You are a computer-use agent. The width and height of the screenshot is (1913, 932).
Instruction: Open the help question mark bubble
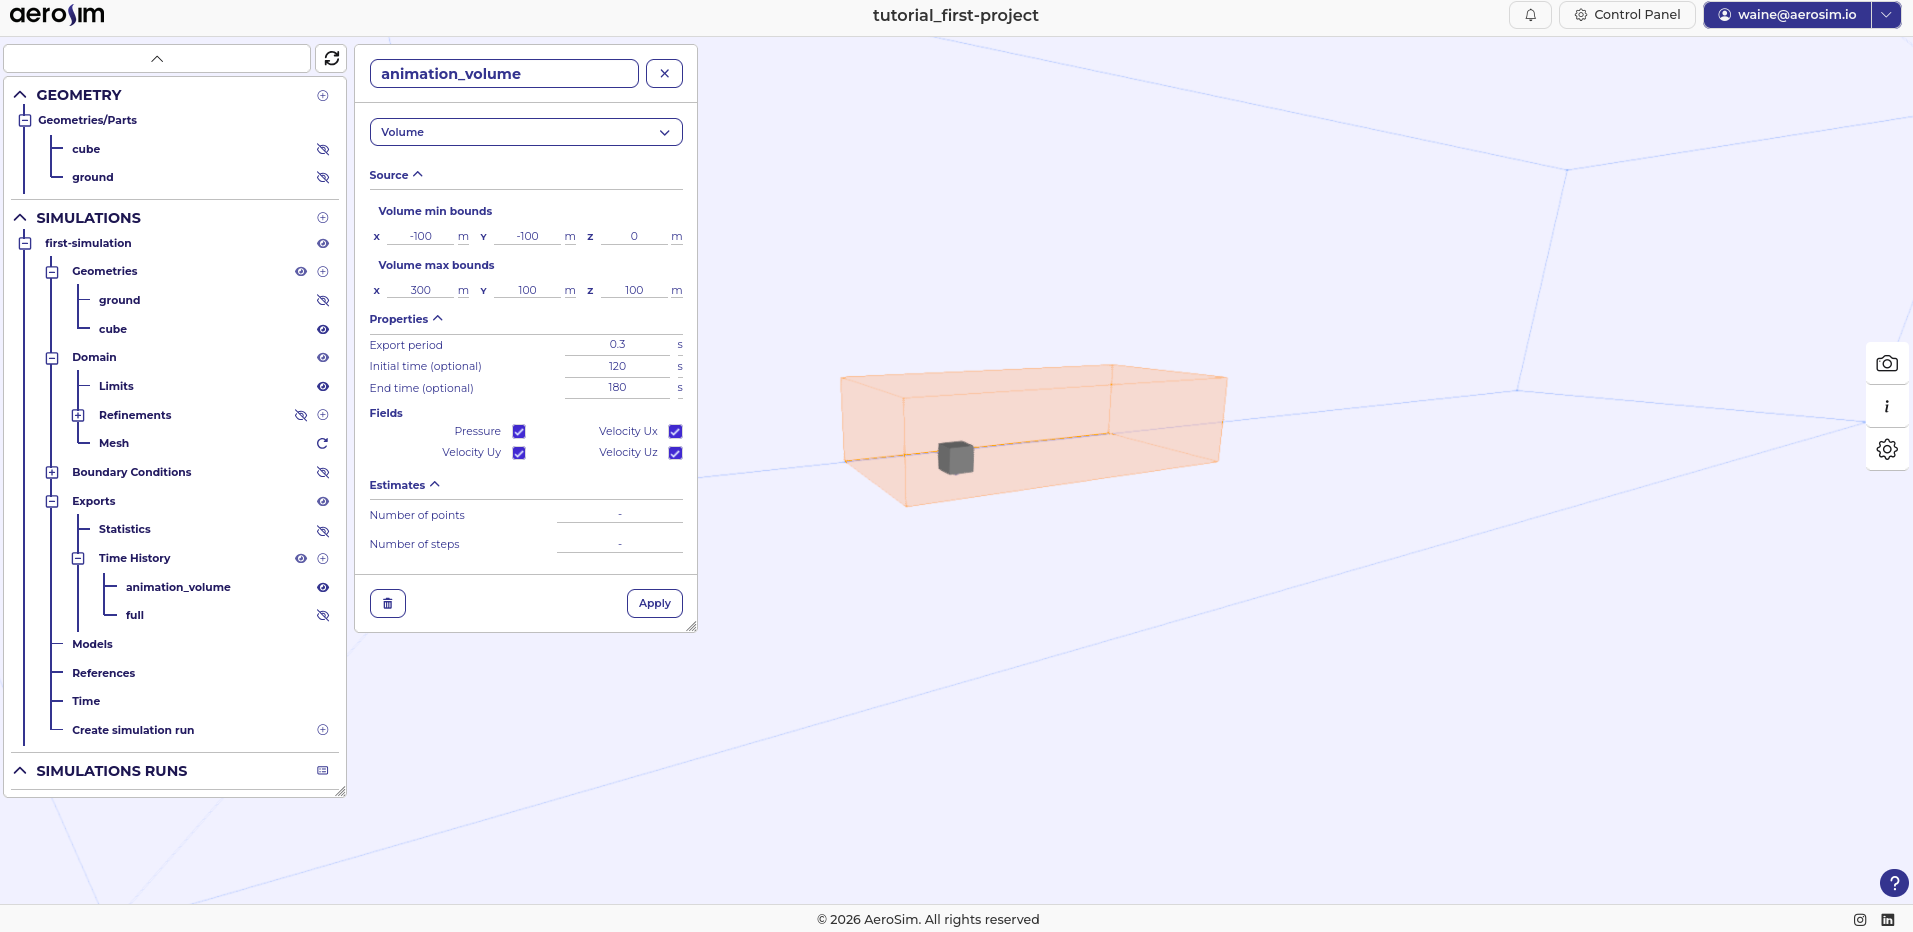click(x=1893, y=883)
